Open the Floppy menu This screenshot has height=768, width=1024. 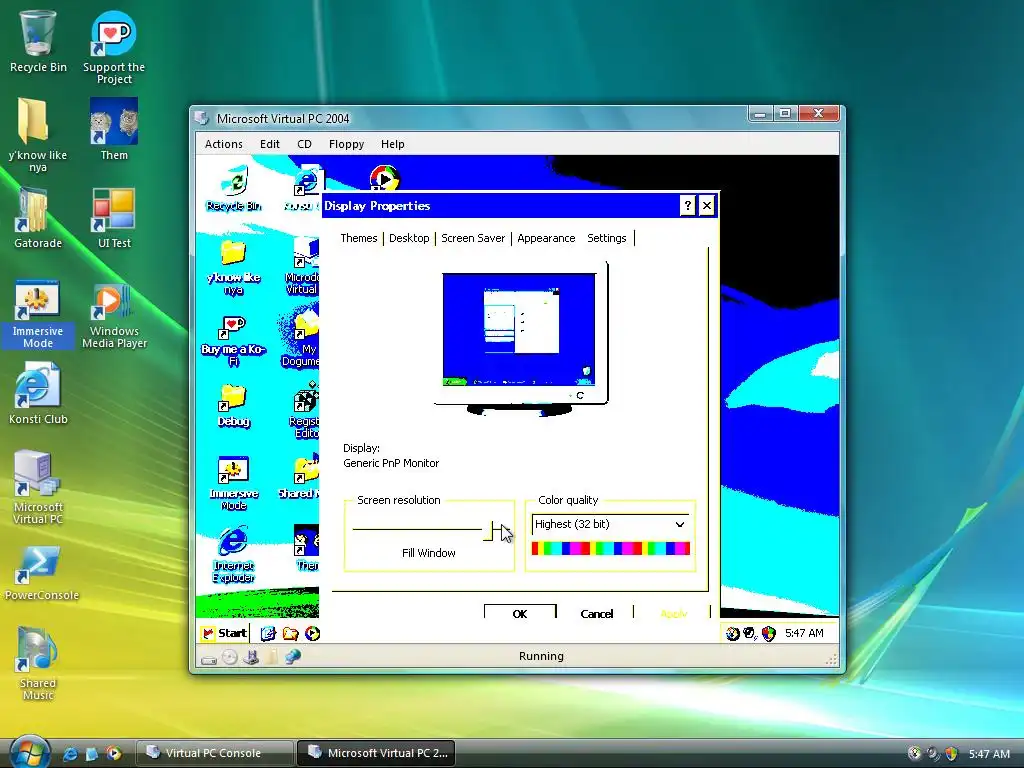pyautogui.click(x=346, y=144)
